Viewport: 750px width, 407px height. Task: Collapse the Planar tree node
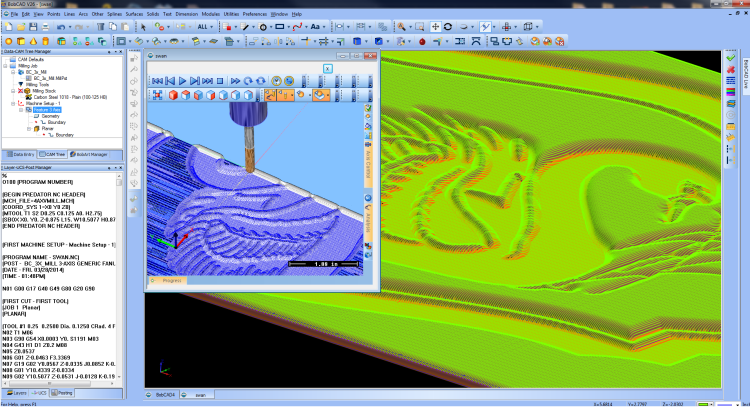click(29, 129)
